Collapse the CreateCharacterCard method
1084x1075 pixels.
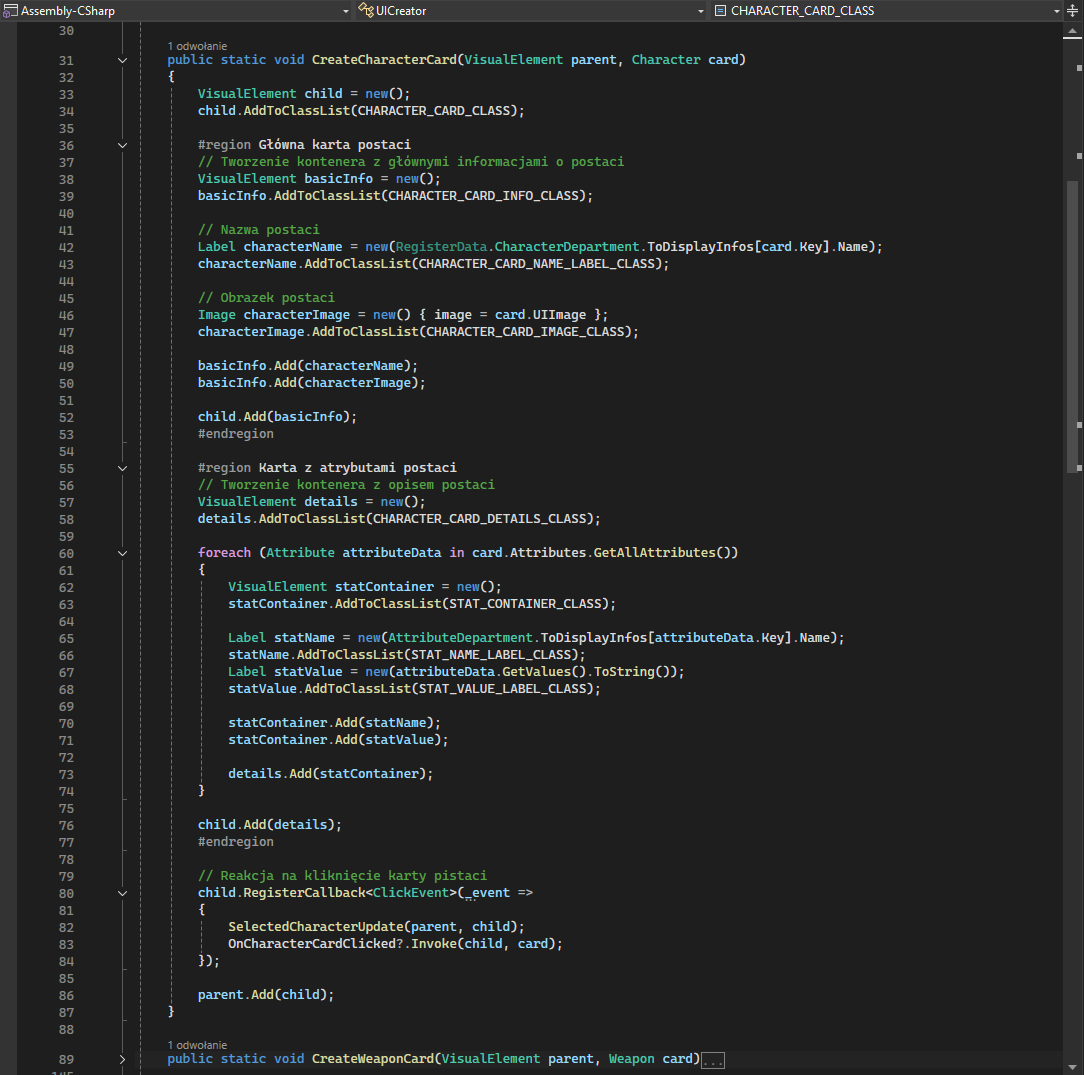click(x=123, y=60)
